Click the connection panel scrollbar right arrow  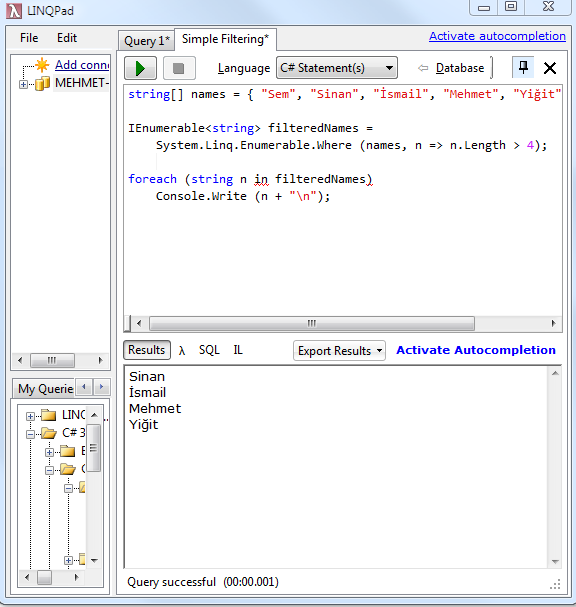pos(101,360)
